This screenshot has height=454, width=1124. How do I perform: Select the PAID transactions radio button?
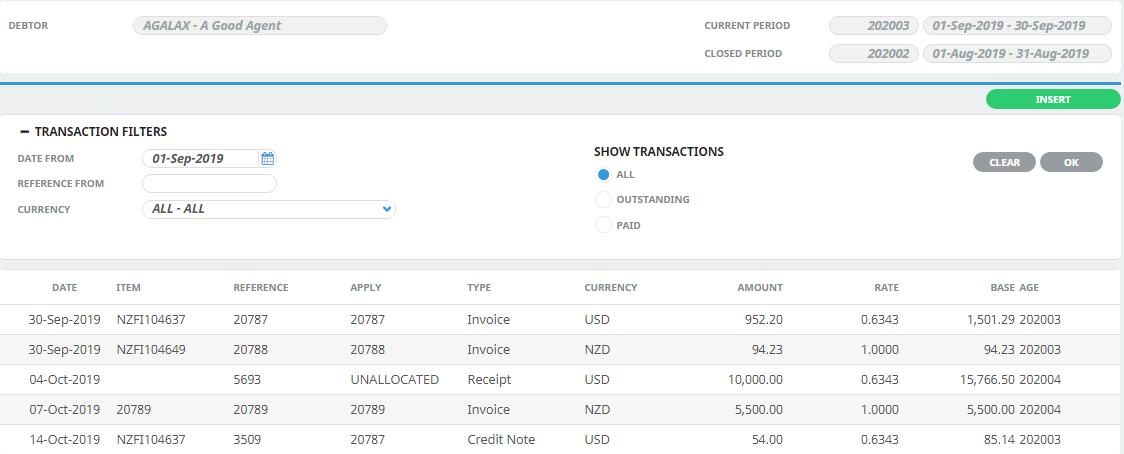click(x=604, y=225)
